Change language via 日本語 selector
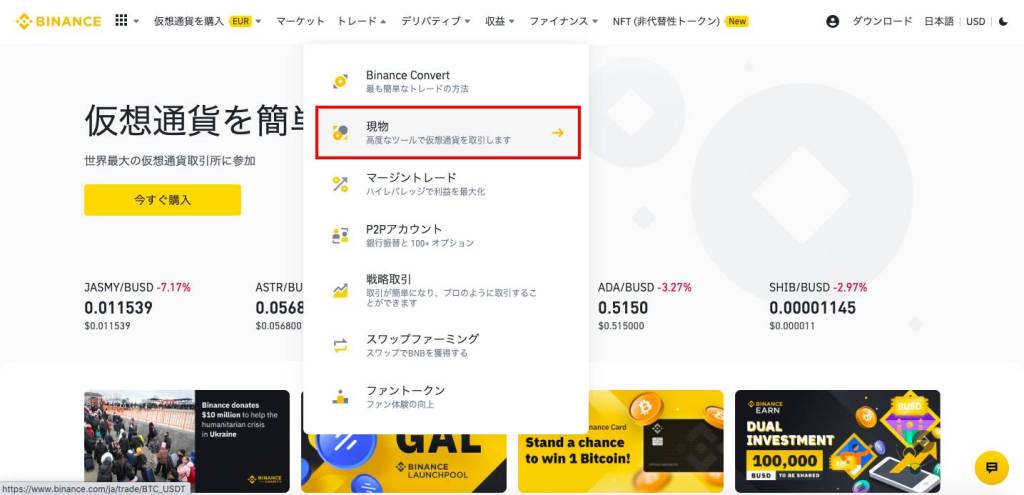The height and width of the screenshot is (495, 1024). tap(938, 21)
